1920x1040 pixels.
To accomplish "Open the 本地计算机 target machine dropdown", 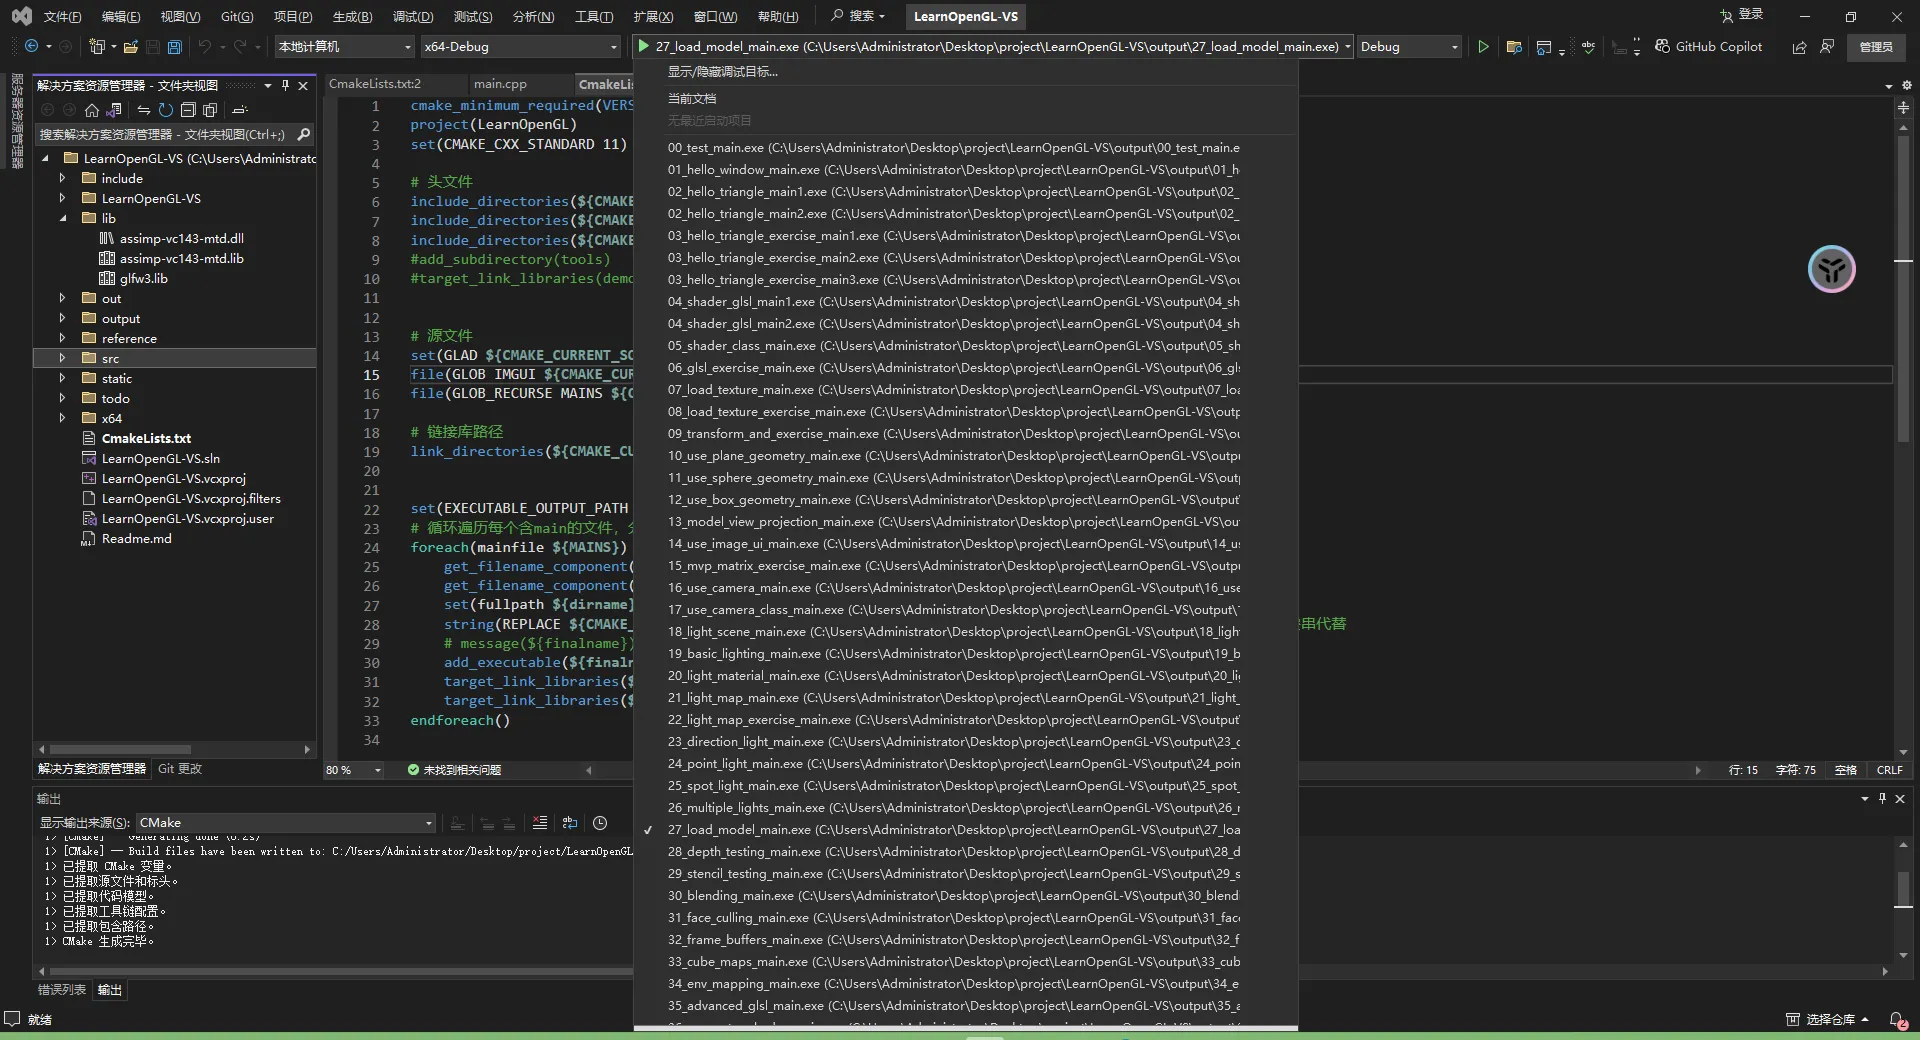I will click(x=344, y=47).
